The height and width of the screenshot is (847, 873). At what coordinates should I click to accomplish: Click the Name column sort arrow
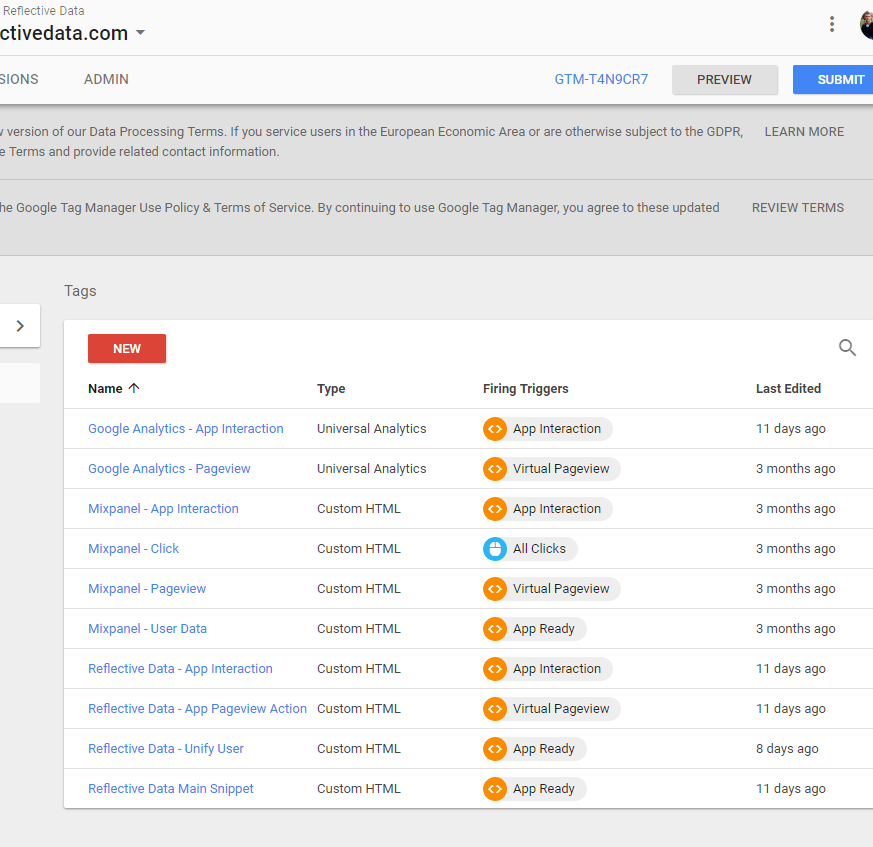point(134,388)
